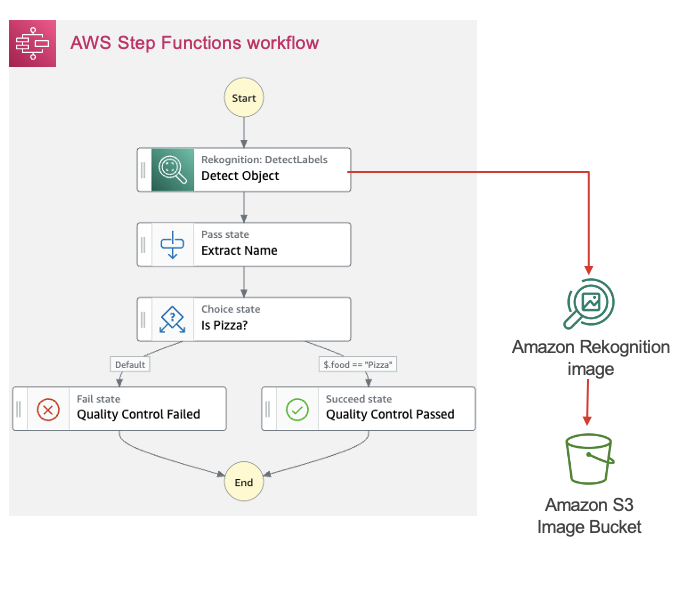Screen dimensions: 682x596
Task: Select the Default branch label
Action: pos(130,365)
